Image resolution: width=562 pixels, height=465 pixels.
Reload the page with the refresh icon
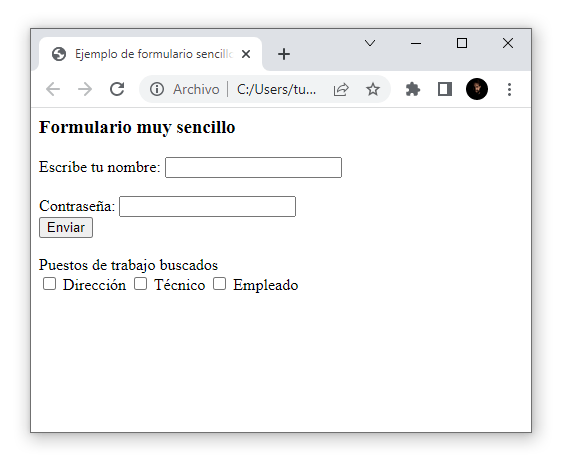[x=117, y=89]
